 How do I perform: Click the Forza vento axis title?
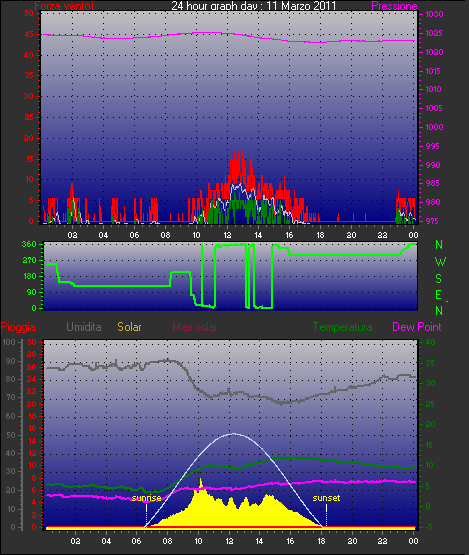[x=64, y=6]
